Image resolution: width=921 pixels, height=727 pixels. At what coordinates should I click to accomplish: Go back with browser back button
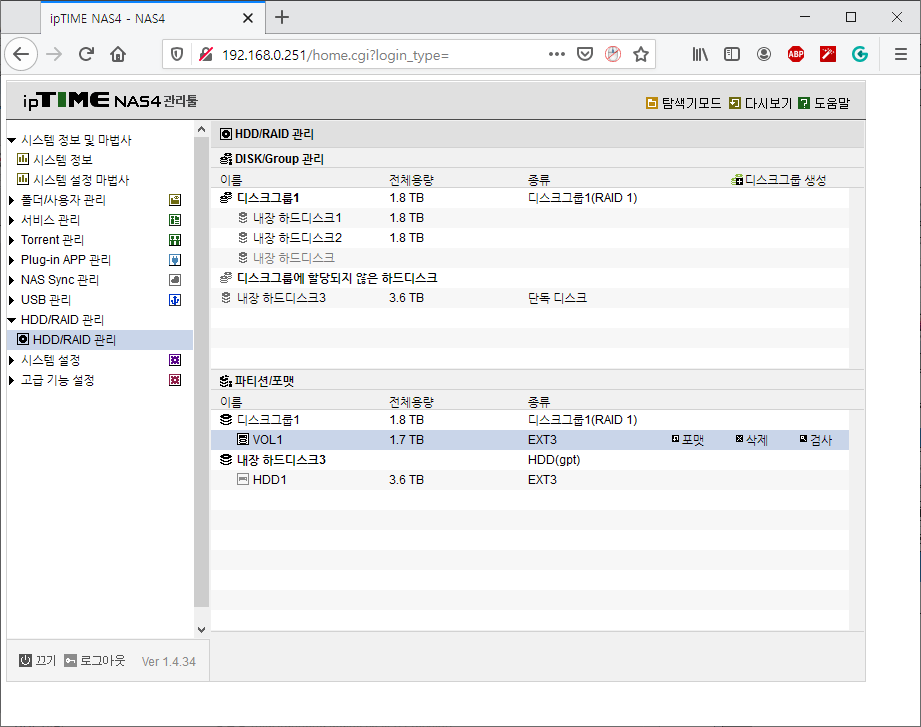[x=21, y=55]
